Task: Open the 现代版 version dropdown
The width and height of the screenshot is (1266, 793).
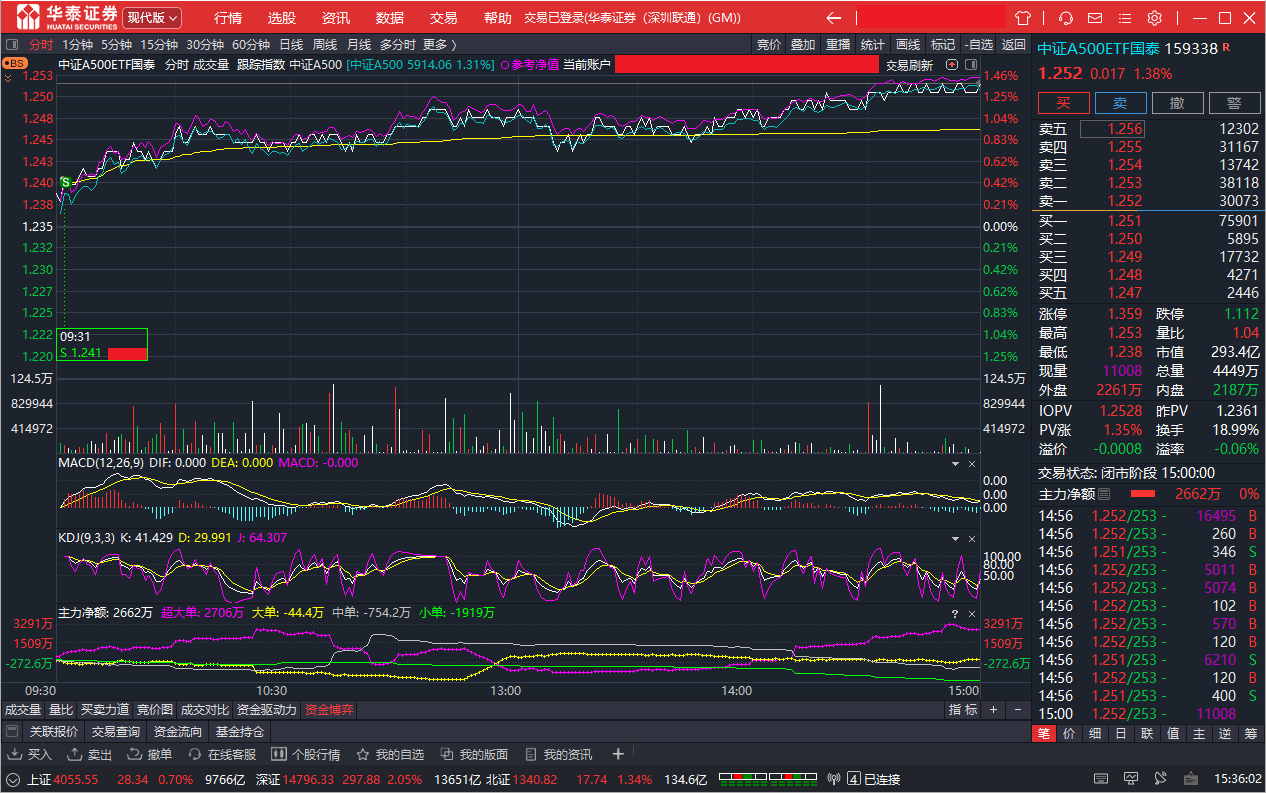Action: pos(152,18)
